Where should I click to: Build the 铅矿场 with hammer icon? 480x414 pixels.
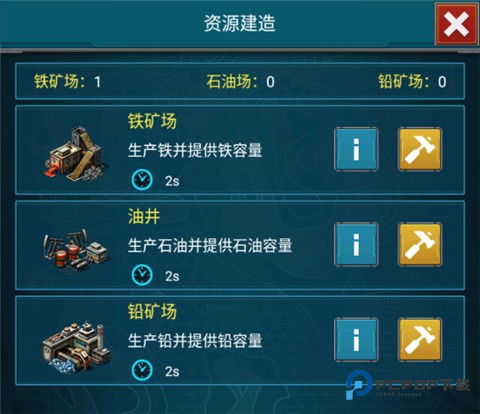tap(420, 340)
